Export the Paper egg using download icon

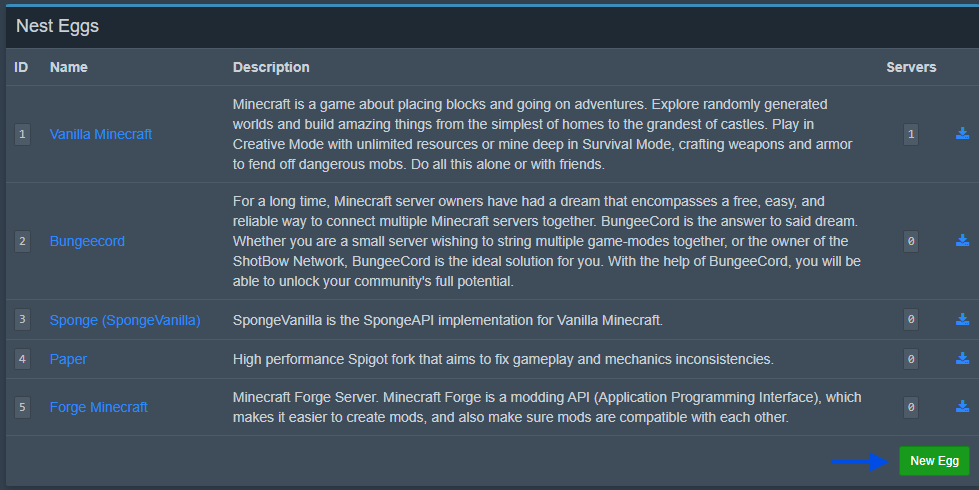[962, 358]
